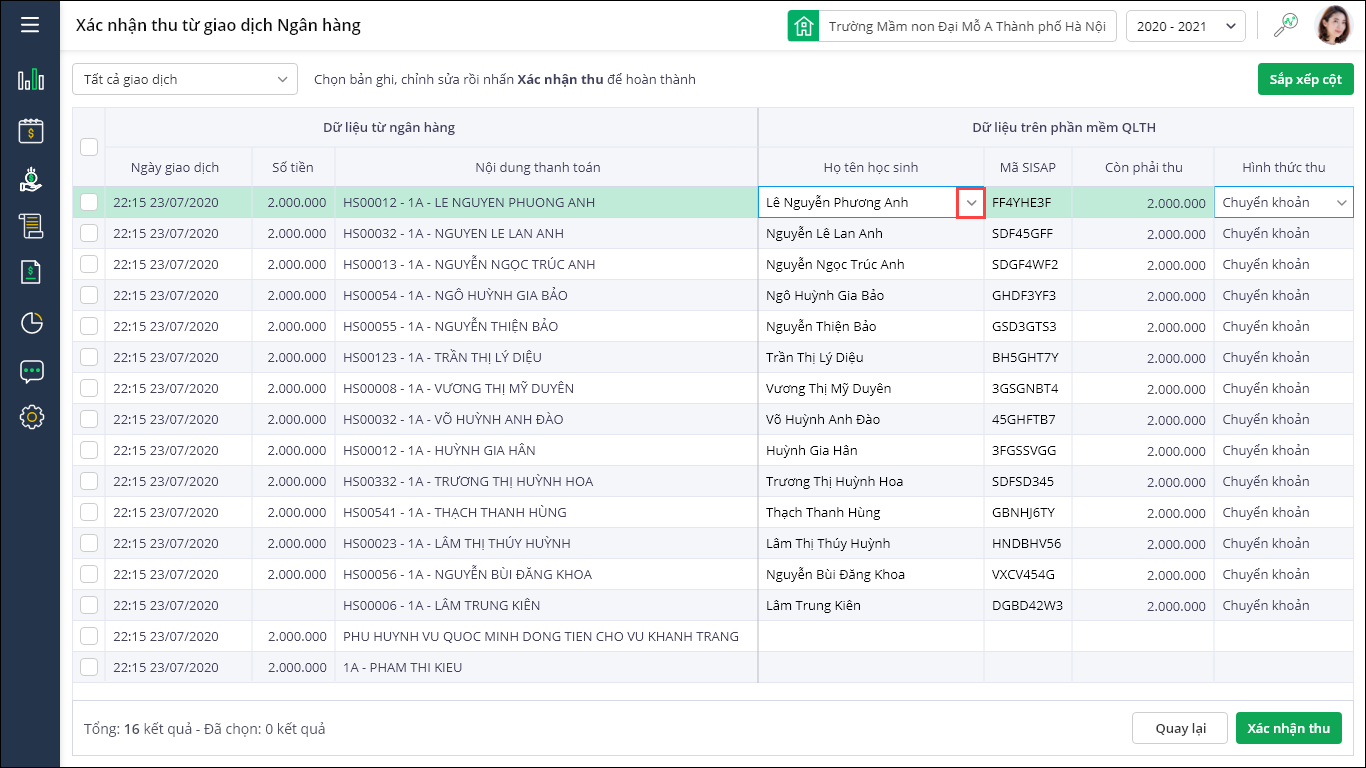Select the hand holding coin icon
This screenshot has width=1366, height=768.
click(31, 178)
